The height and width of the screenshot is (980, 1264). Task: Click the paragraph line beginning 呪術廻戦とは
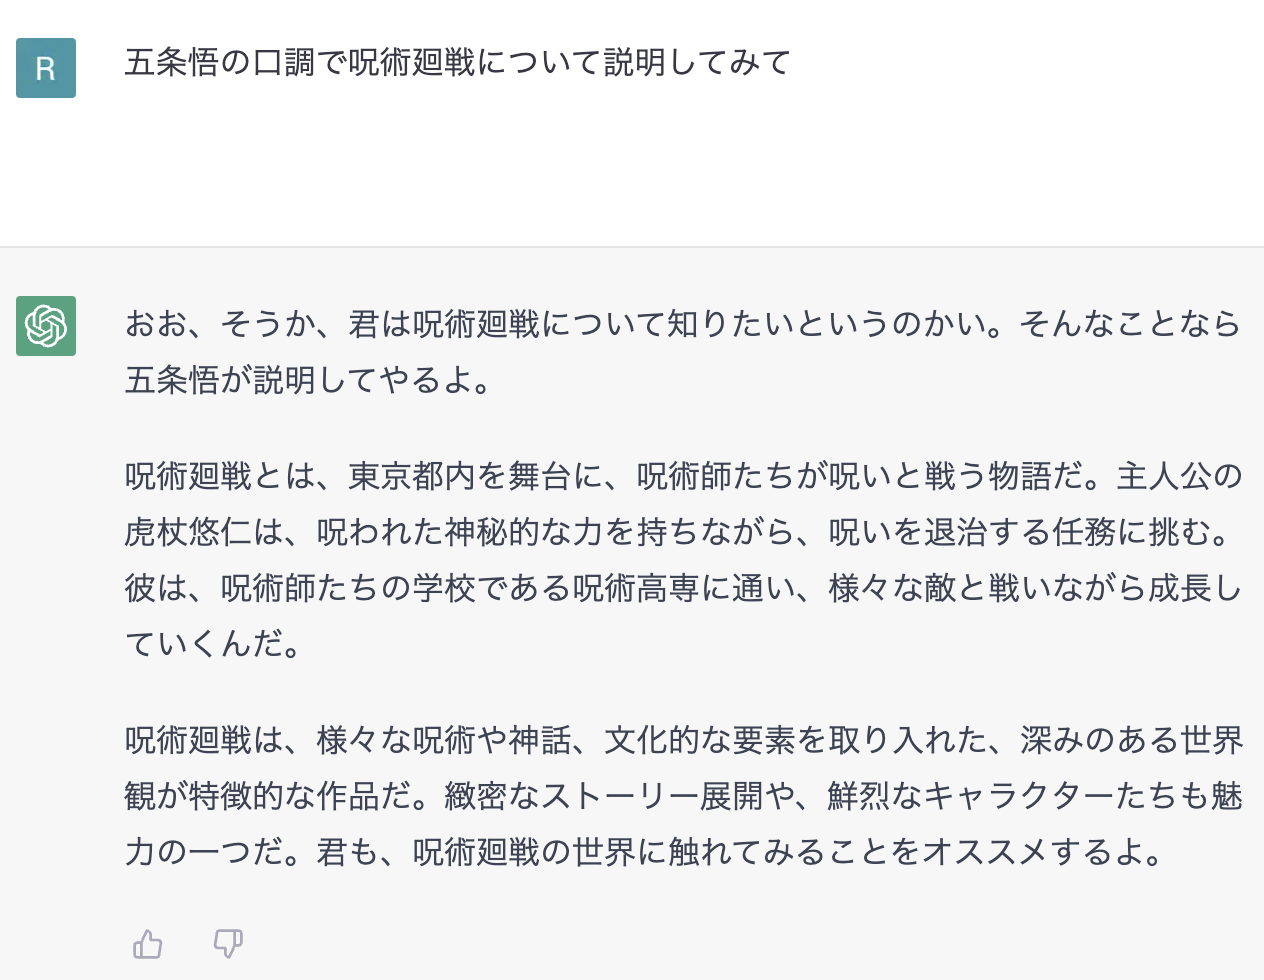[683, 476]
